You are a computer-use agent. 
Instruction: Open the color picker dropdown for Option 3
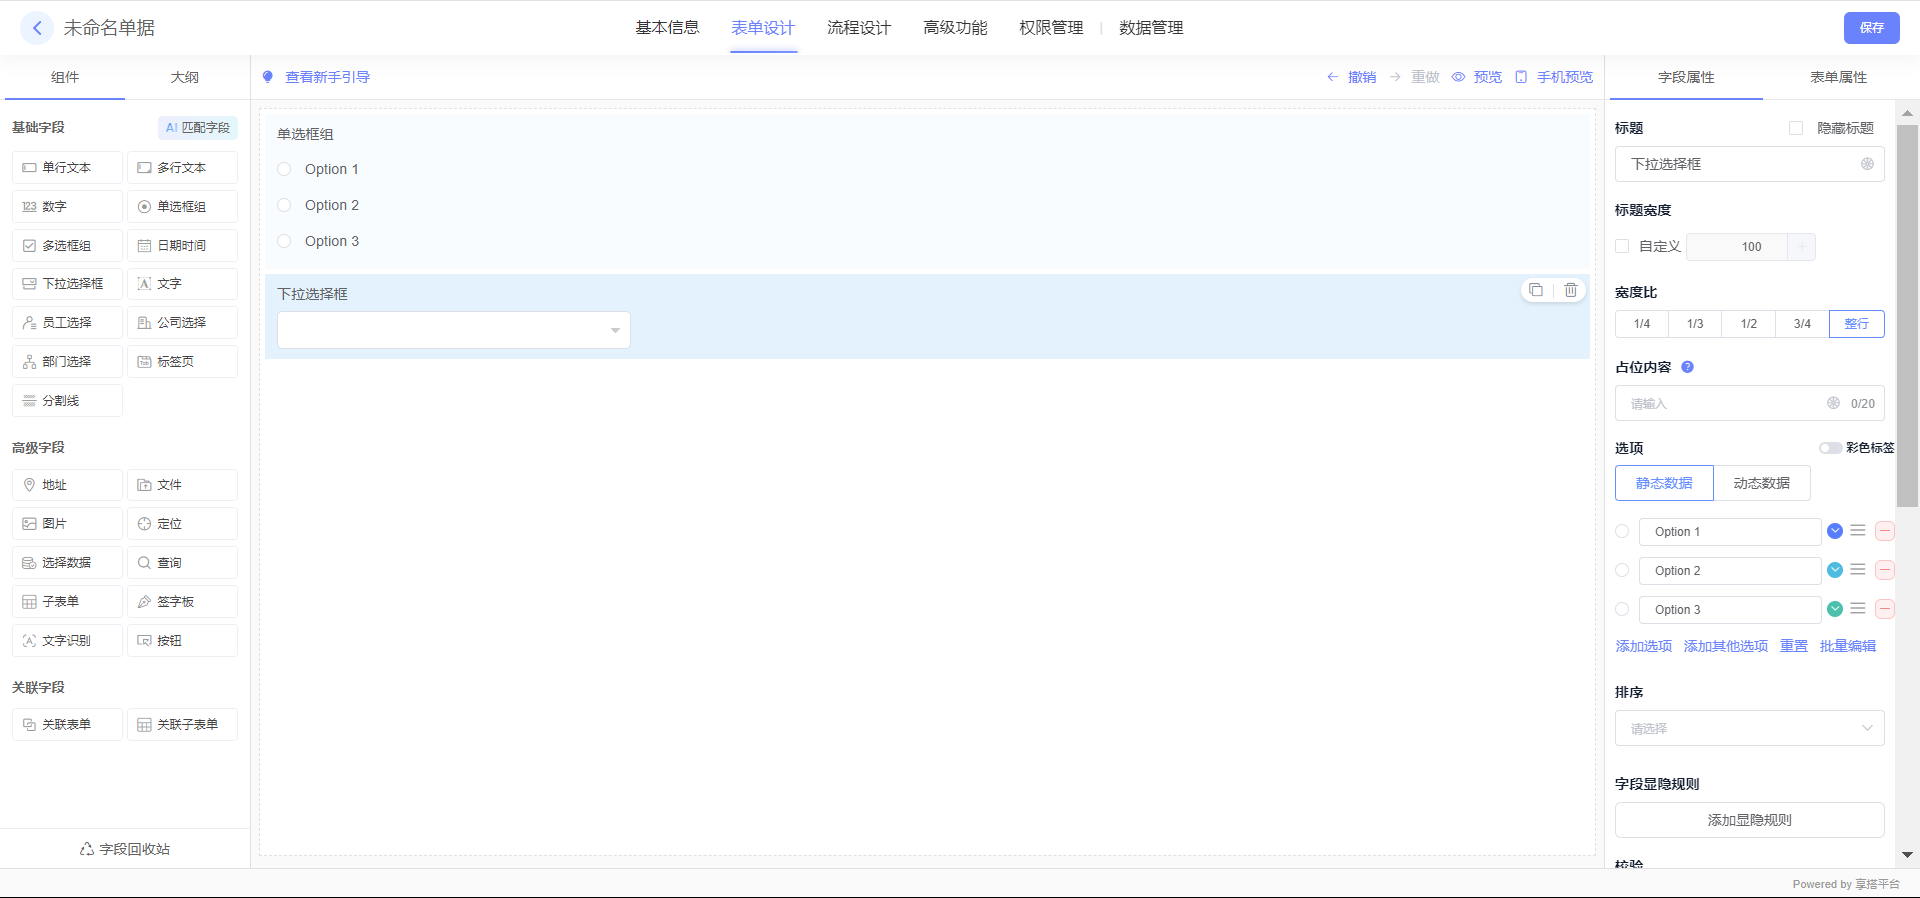pos(1835,609)
